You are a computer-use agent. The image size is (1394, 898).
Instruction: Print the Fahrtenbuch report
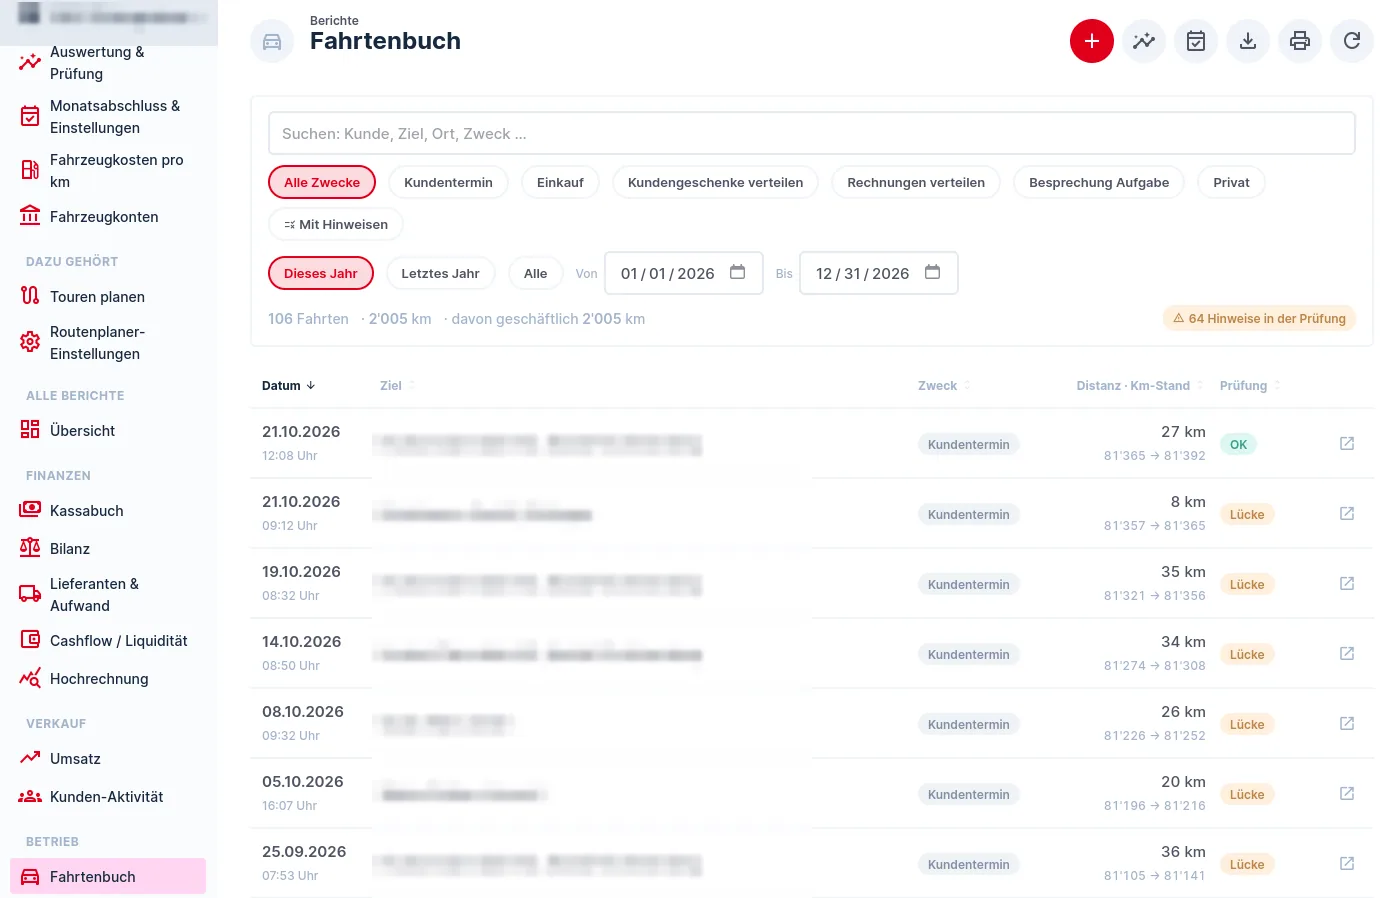(x=1300, y=41)
